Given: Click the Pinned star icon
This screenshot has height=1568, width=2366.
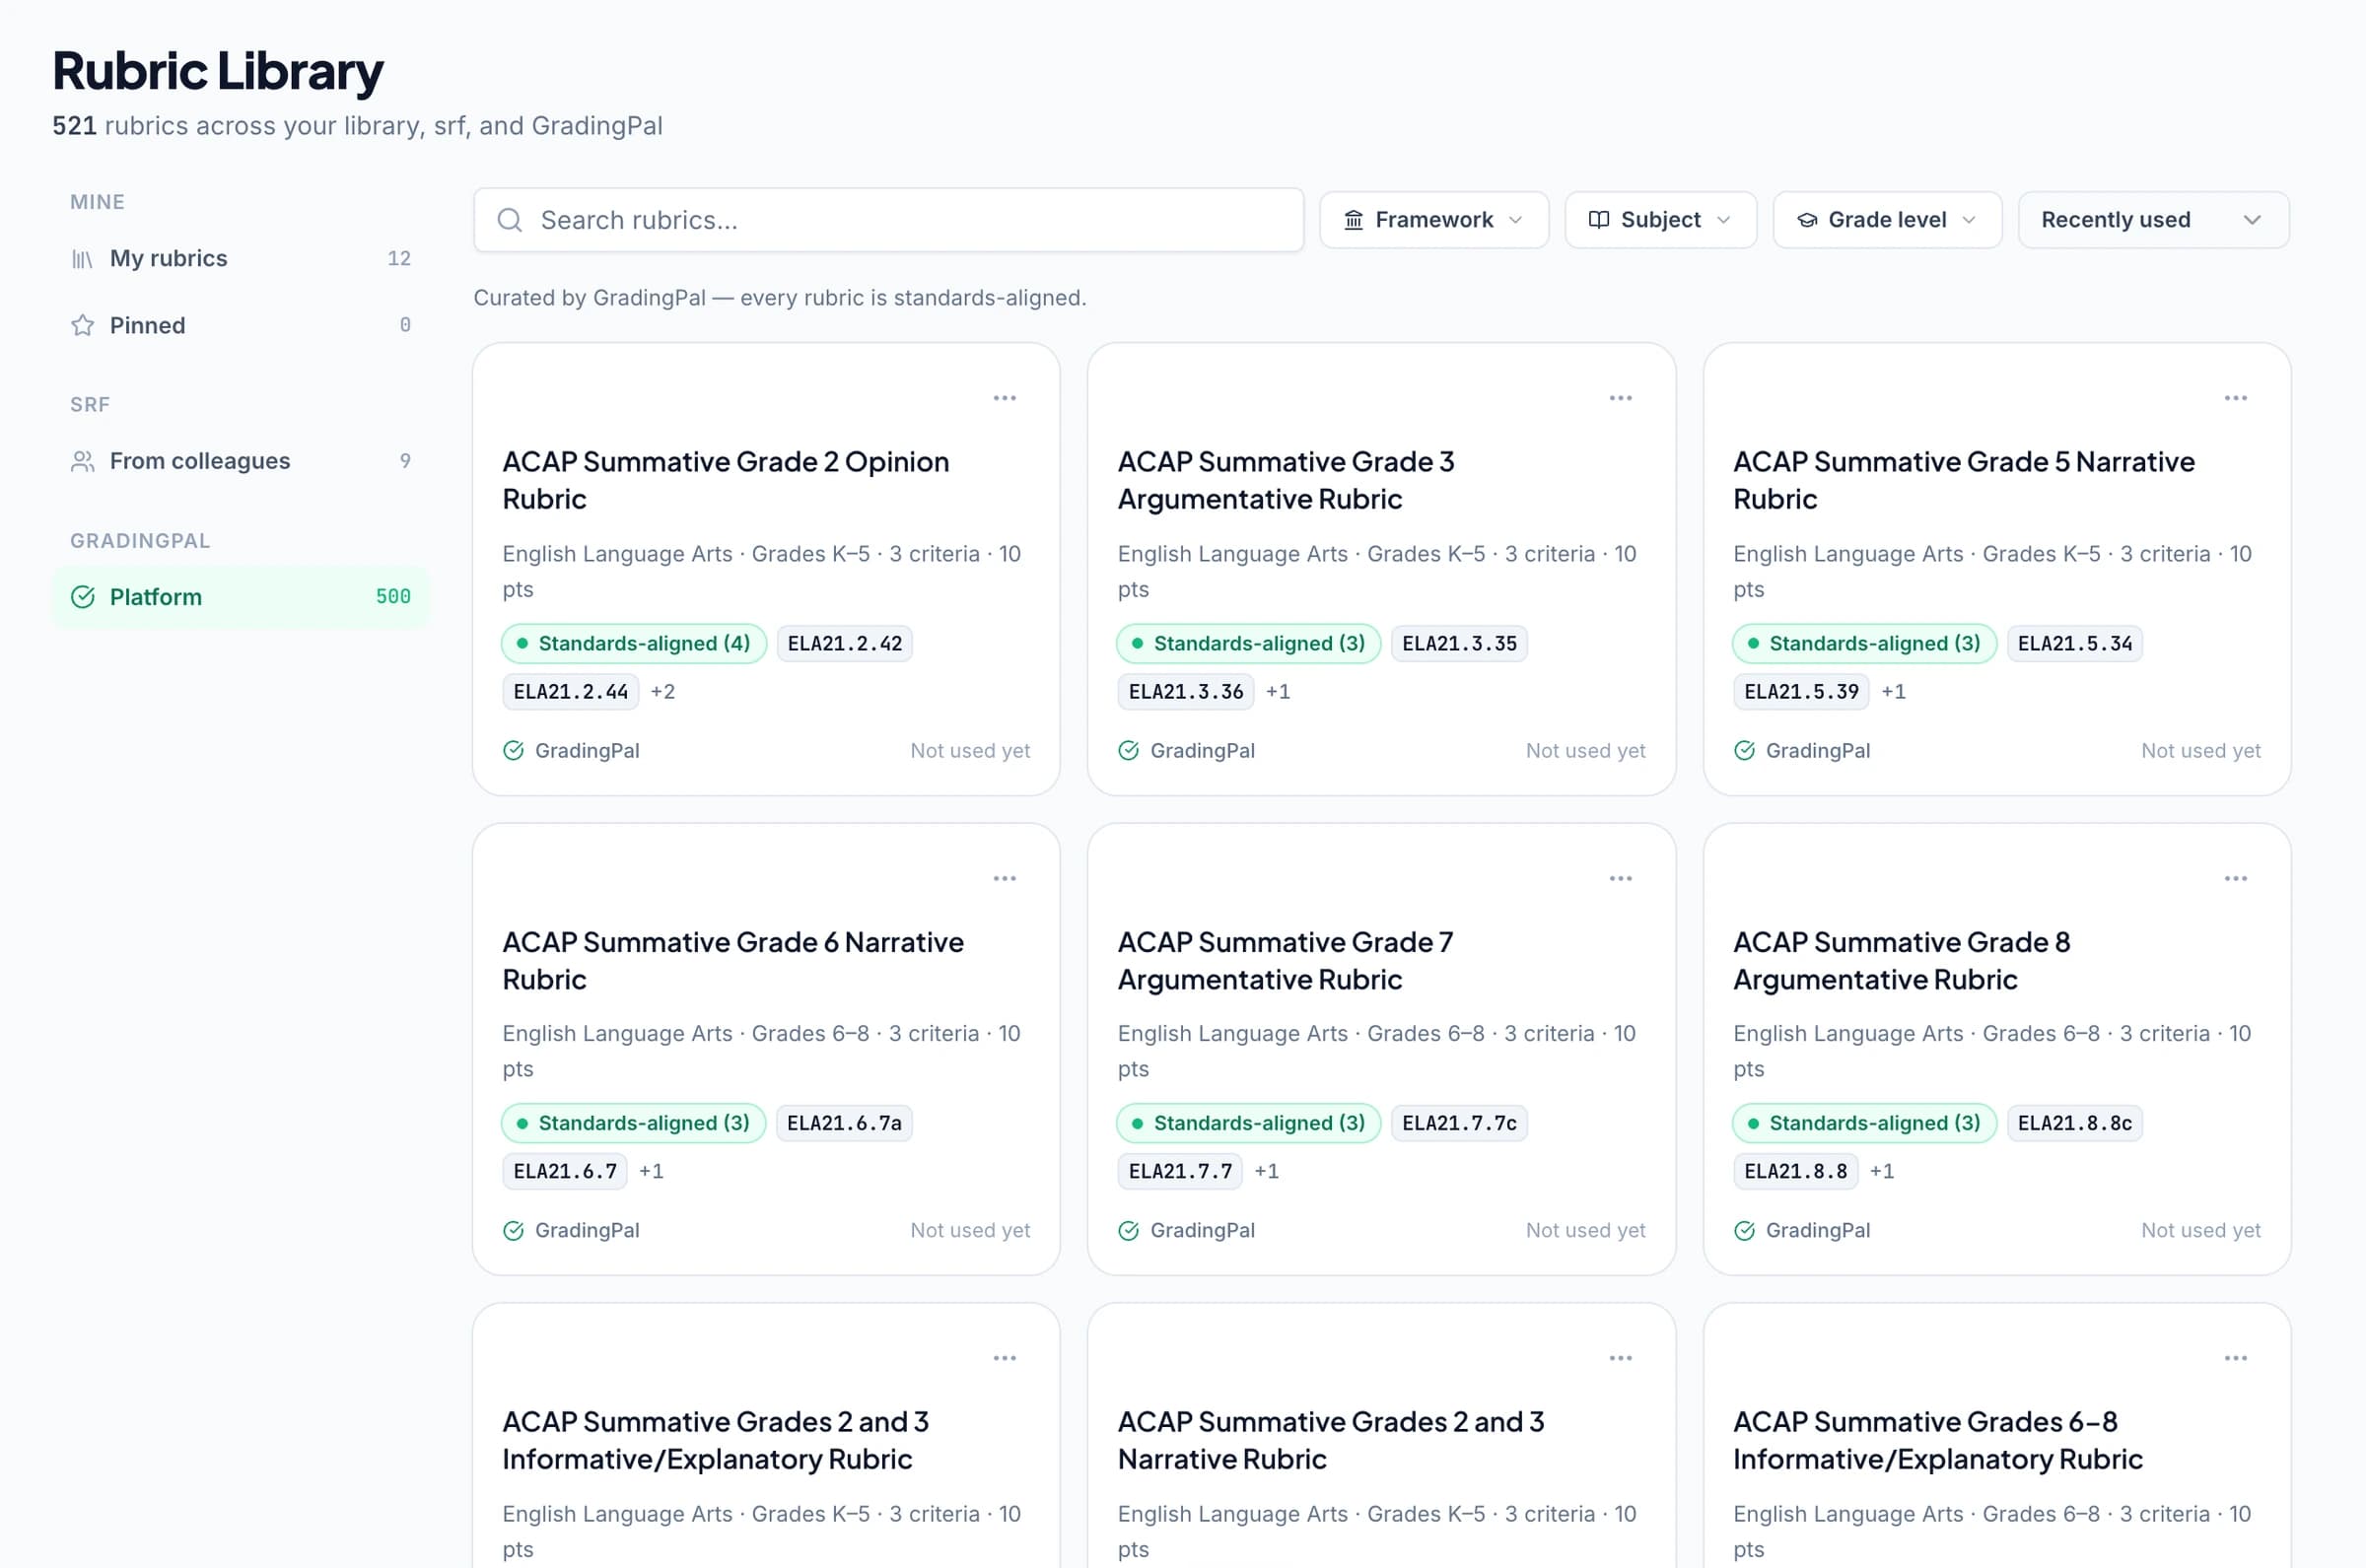Looking at the screenshot, I should (82, 325).
